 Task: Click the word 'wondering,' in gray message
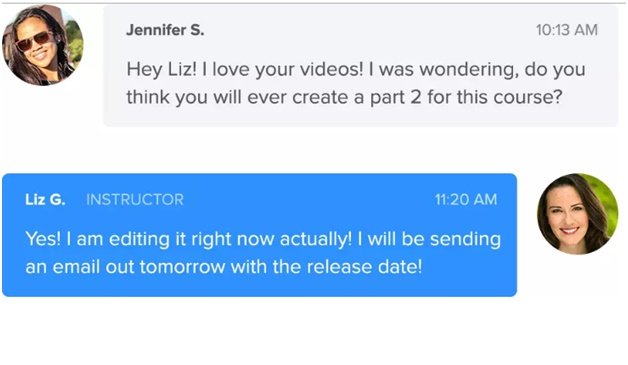pos(468,70)
